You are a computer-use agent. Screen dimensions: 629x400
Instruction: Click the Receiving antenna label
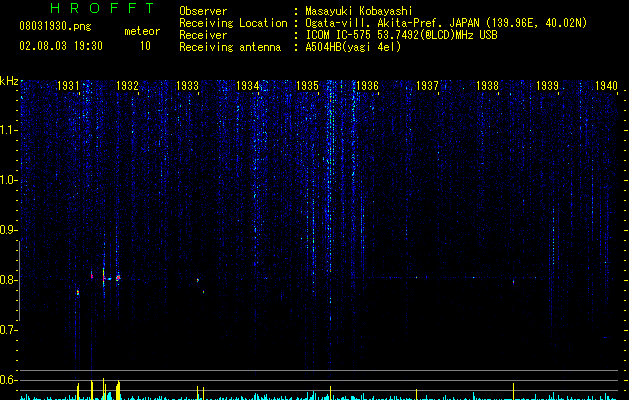click(230, 47)
